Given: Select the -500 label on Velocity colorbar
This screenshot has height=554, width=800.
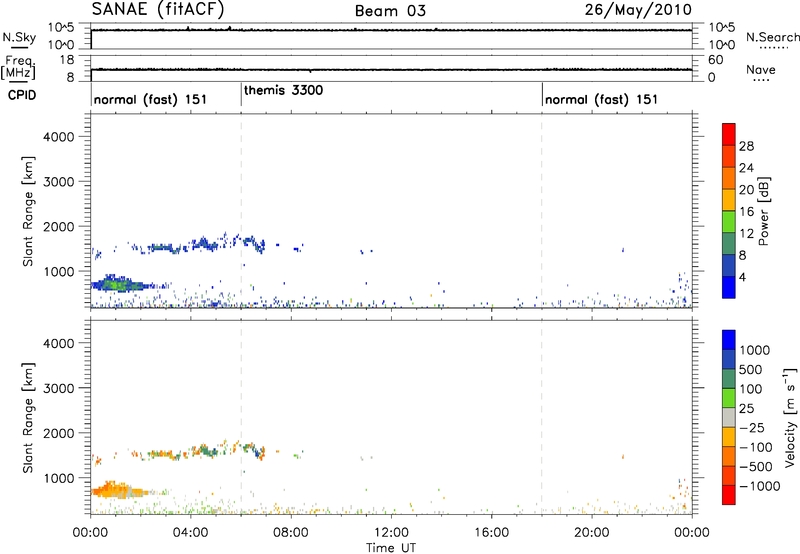Looking at the screenshot, I should tap(756, 466).
